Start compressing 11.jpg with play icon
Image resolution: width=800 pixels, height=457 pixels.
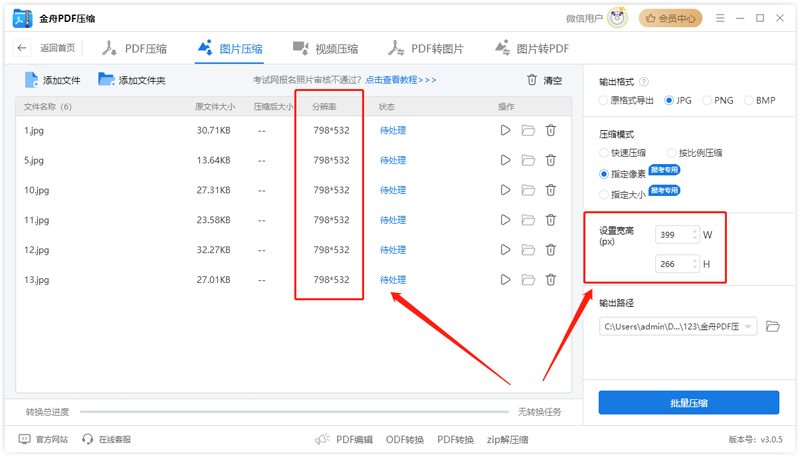505,220
